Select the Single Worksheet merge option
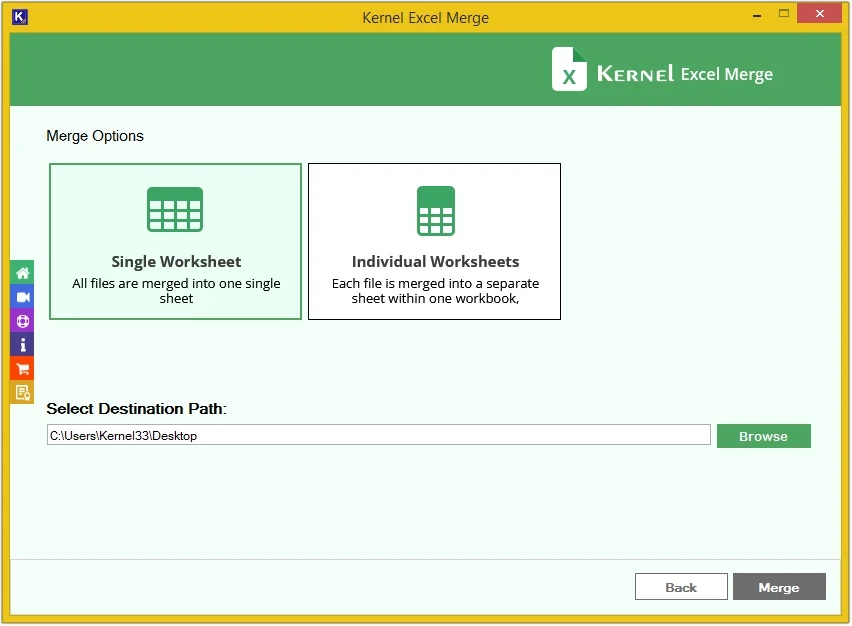This screenshot has height=626, width=852. point(175,241)
